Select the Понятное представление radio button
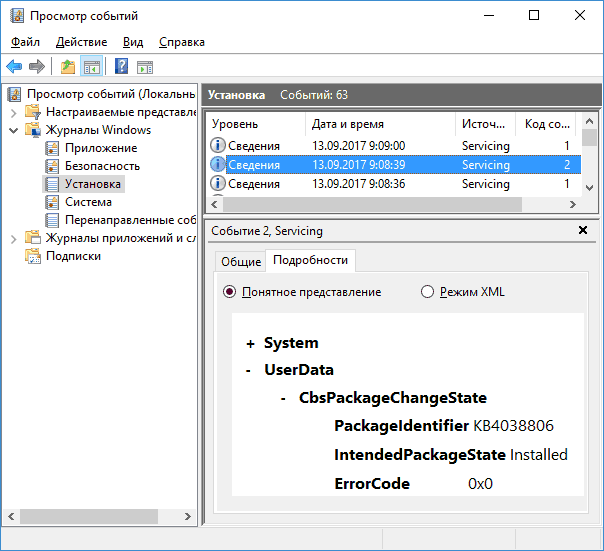Screen dimensions: 604x551 tap(229, 292)
